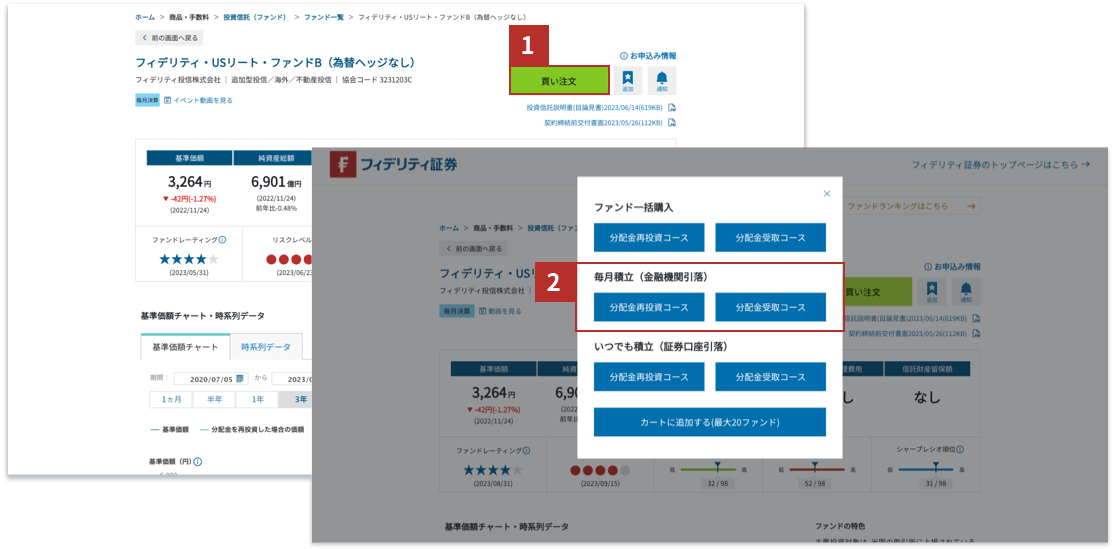Click info icon beside 基準価額（円） label
Image resolution: width=1112 pixels, height=549 pixels.
tap(198, 462)
